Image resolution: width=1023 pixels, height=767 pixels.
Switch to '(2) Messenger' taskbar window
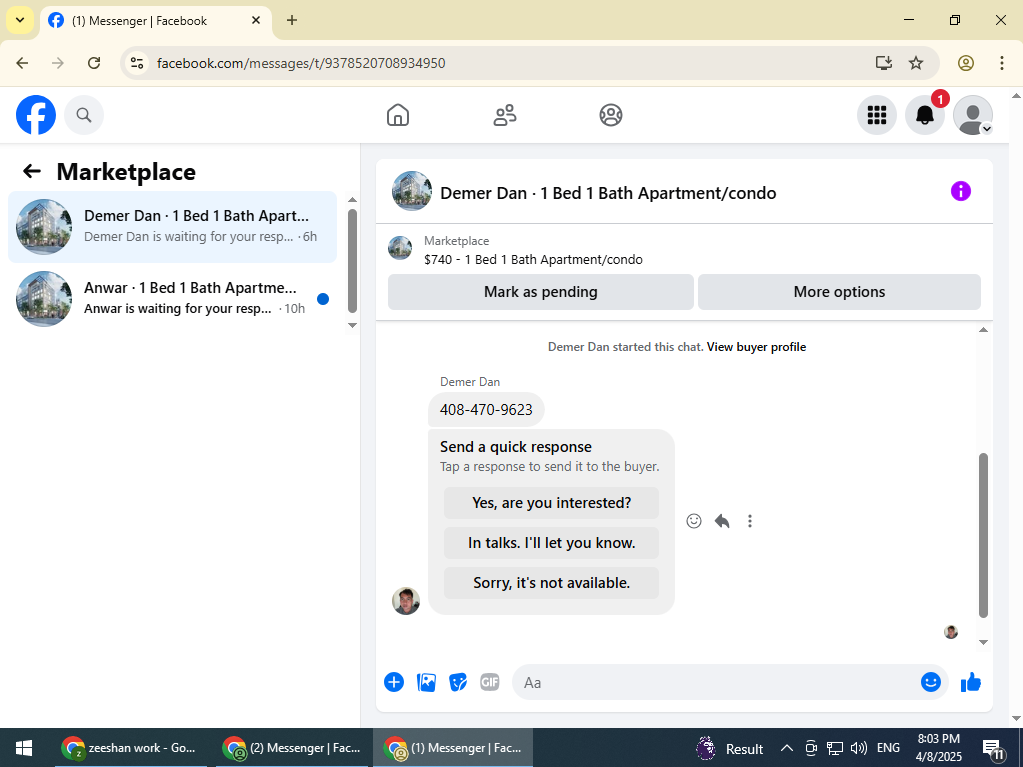click(291, 748)
